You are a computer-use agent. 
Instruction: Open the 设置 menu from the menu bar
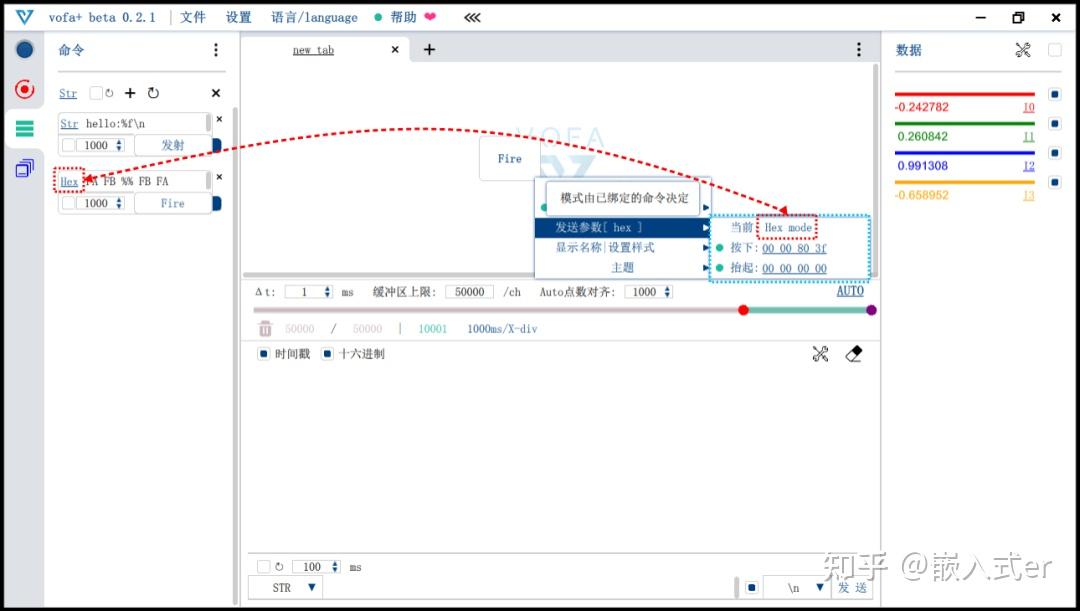tap(238, 17)
